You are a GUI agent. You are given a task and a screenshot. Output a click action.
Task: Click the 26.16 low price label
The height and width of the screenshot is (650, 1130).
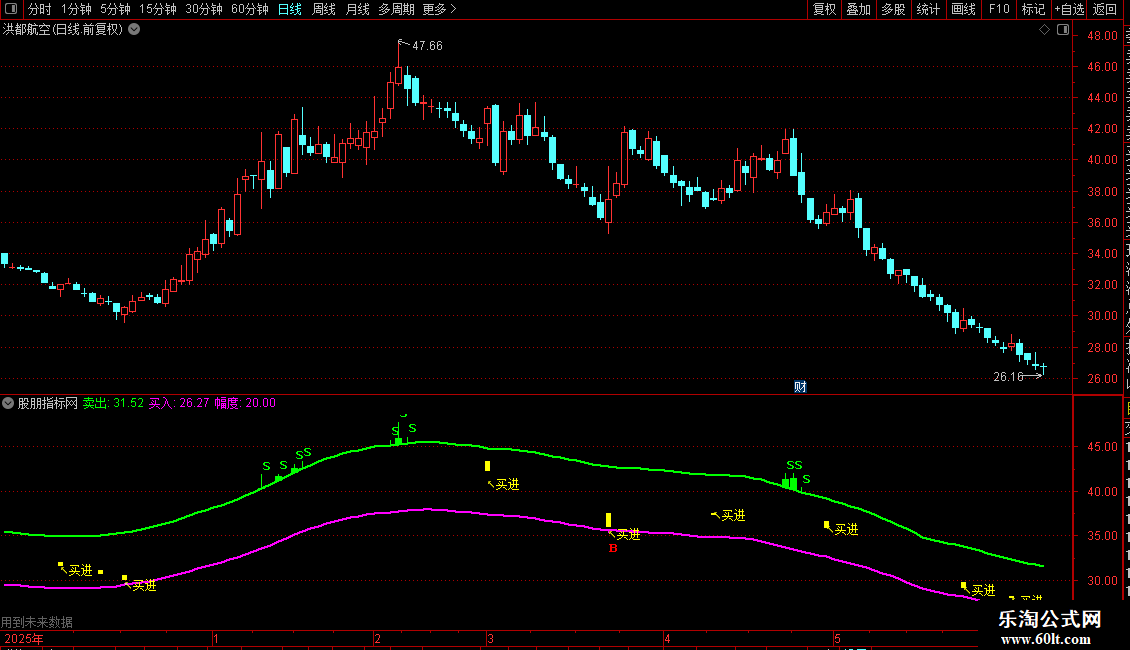pos(1008,376)
